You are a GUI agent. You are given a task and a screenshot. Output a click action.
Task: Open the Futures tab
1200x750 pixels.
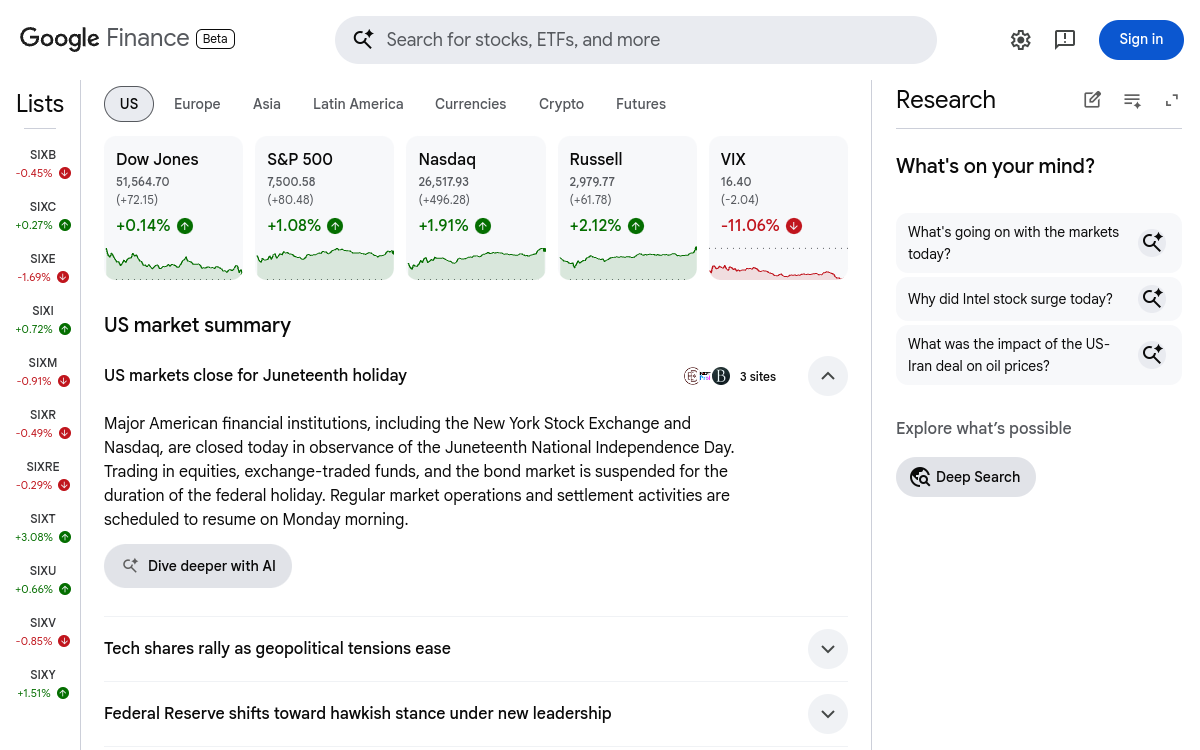[x=641, y=104]
